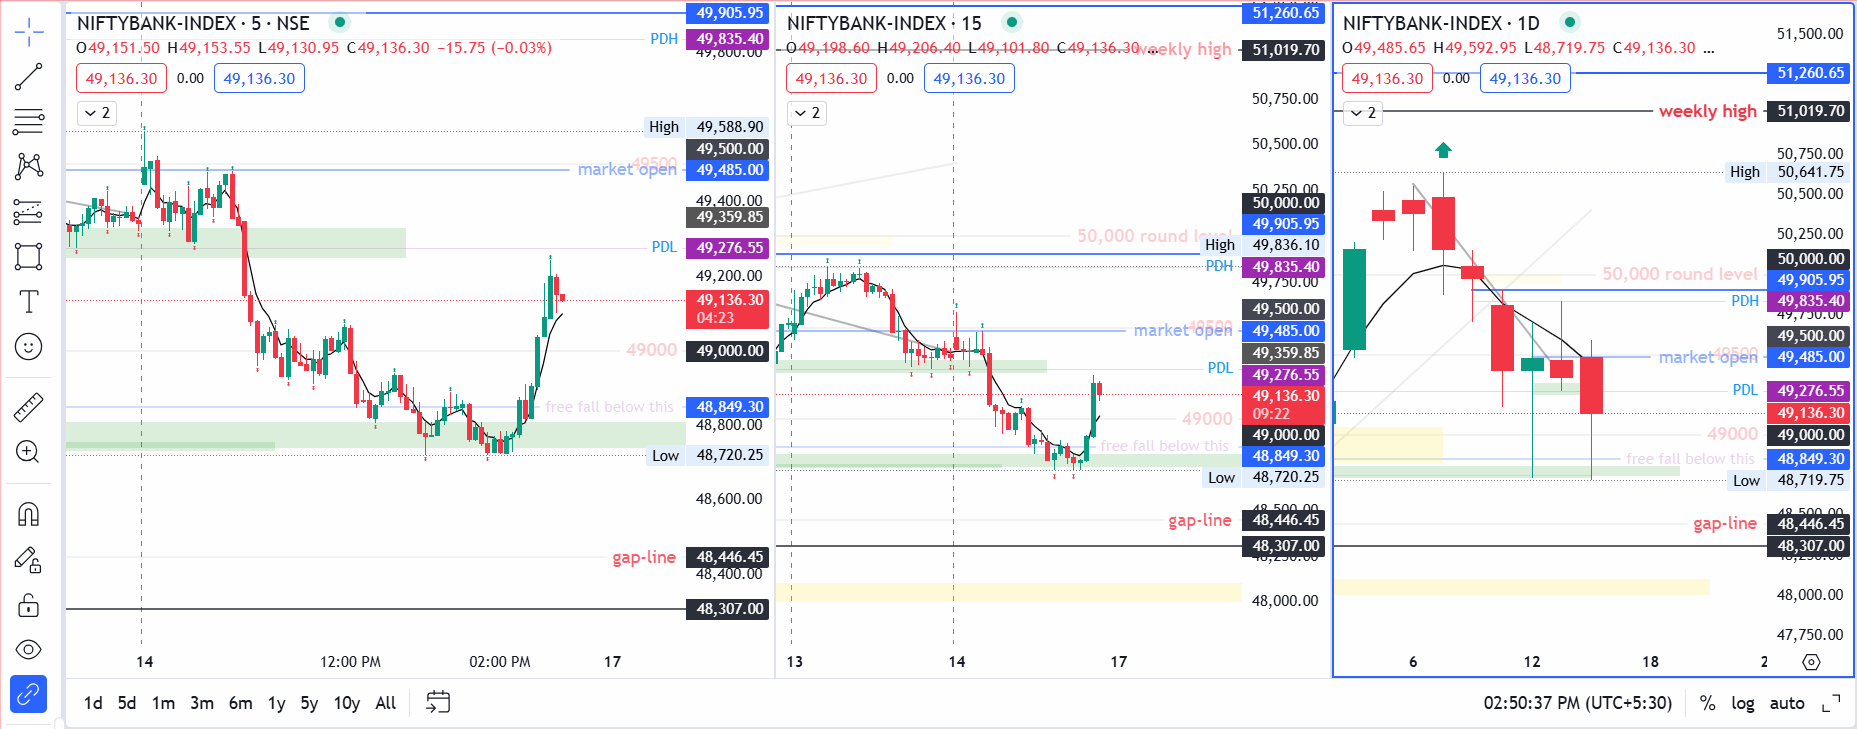Click the daily chart NIFTYBANK-INDEX 1D title
This screenshot has height=729, width=1857.
point(1441,23)
